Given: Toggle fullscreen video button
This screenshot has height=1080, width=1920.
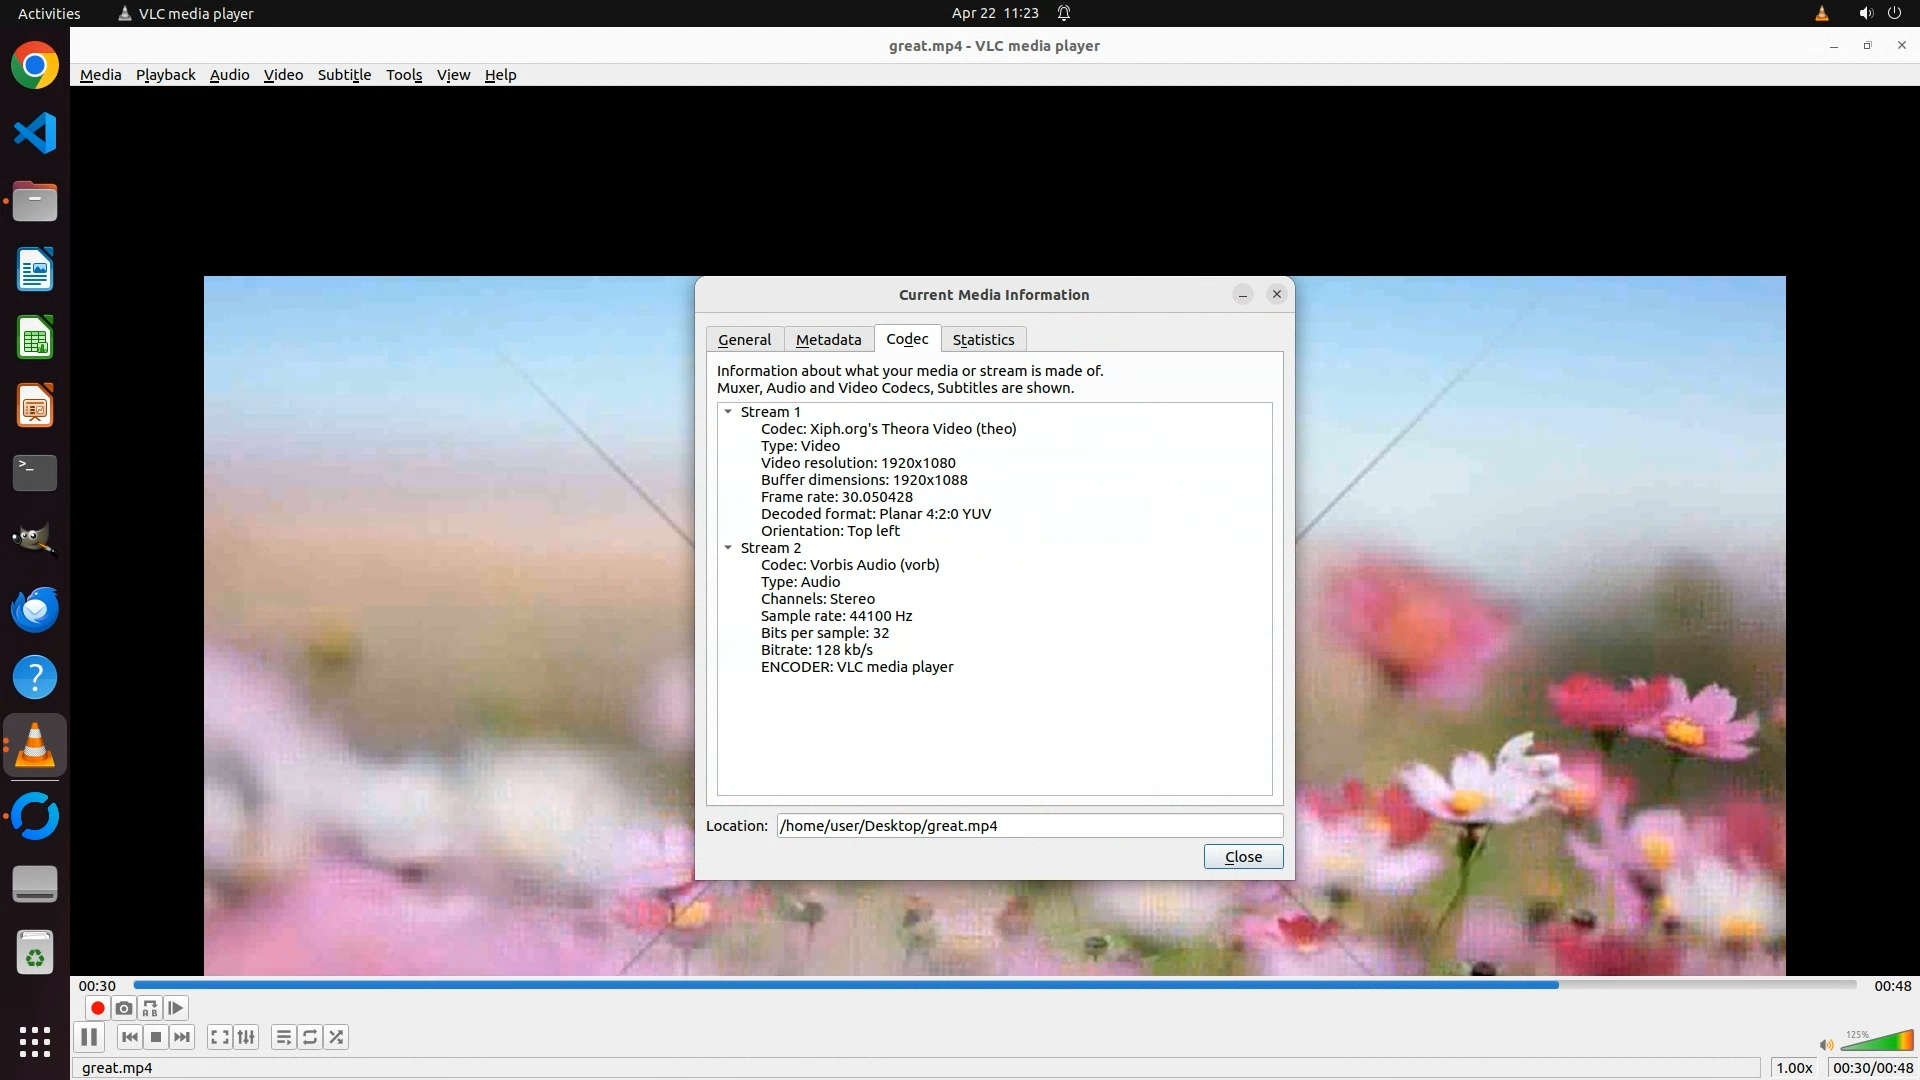Looking at the screenshot, I should (220, 1037).
